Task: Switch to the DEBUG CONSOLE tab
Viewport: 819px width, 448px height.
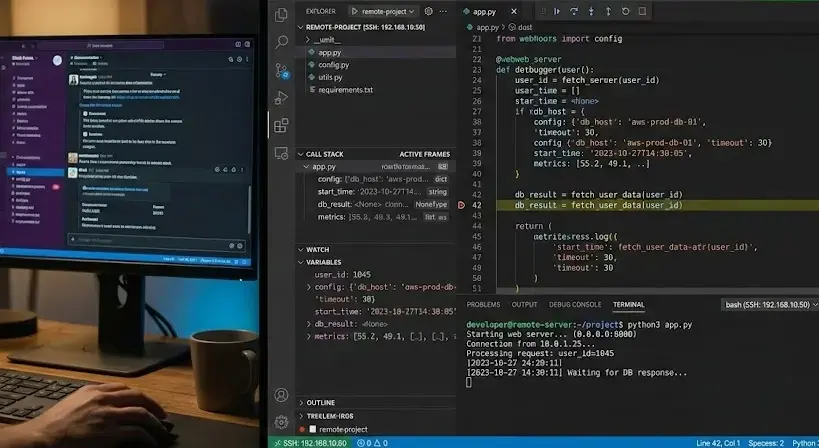Action: pyautogui.click(x=574, y=305)
